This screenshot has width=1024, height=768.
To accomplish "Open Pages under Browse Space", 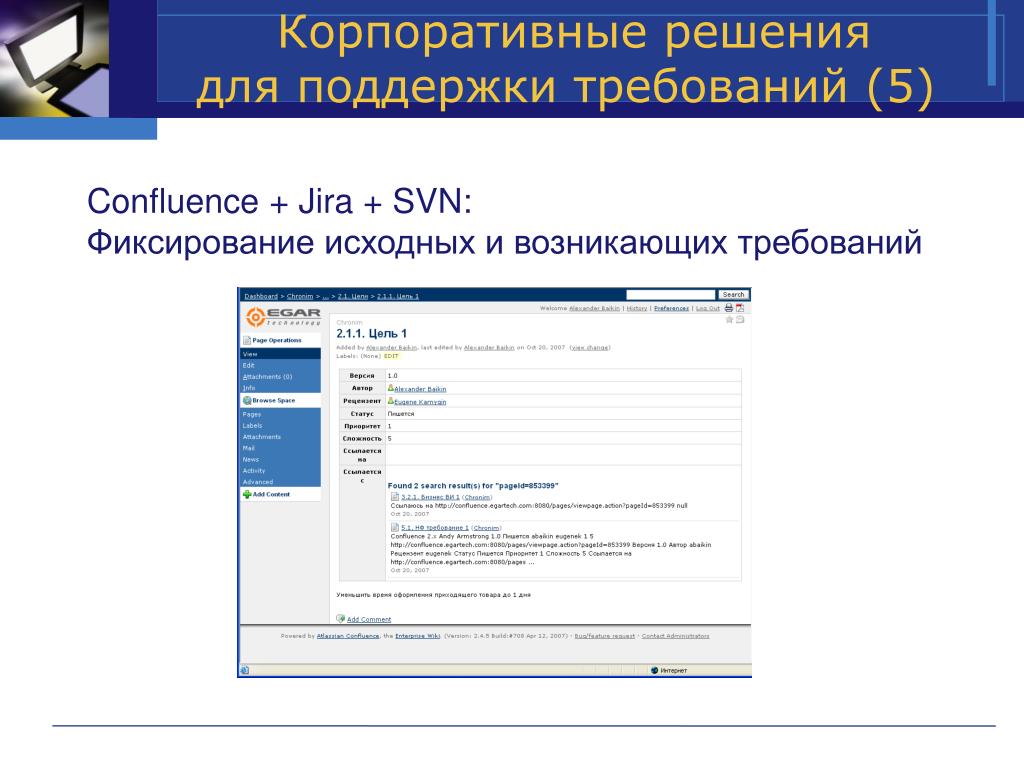I will coord(251,415).
